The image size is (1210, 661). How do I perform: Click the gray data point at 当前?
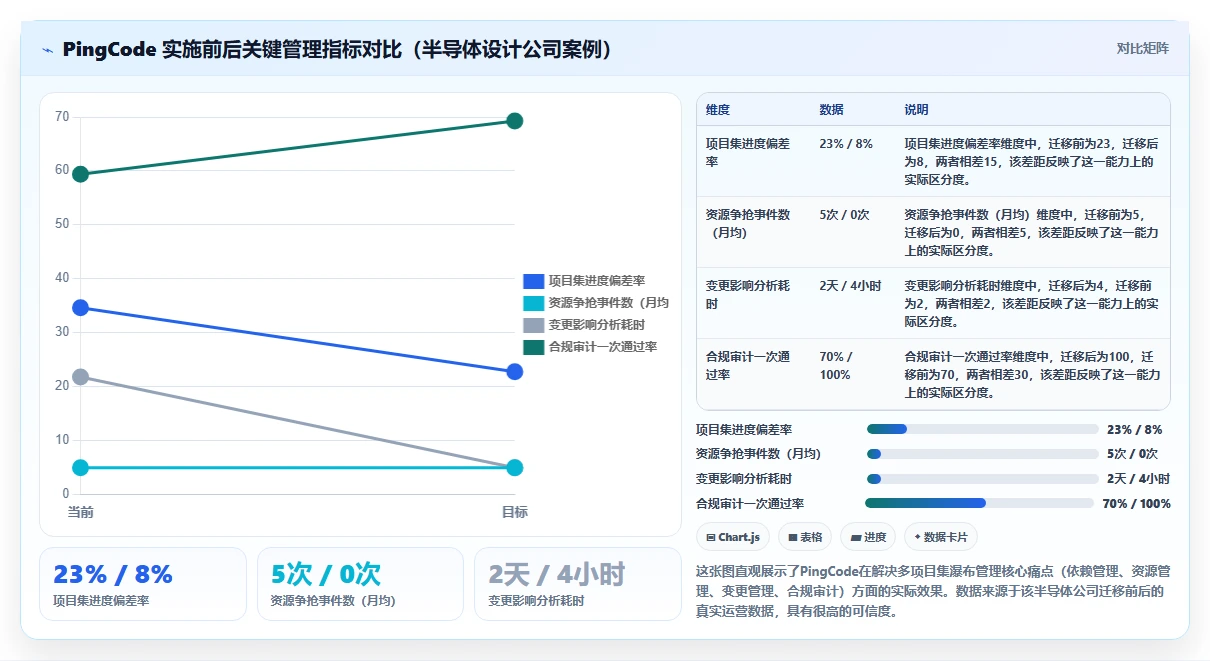click(x=81, y=377)
